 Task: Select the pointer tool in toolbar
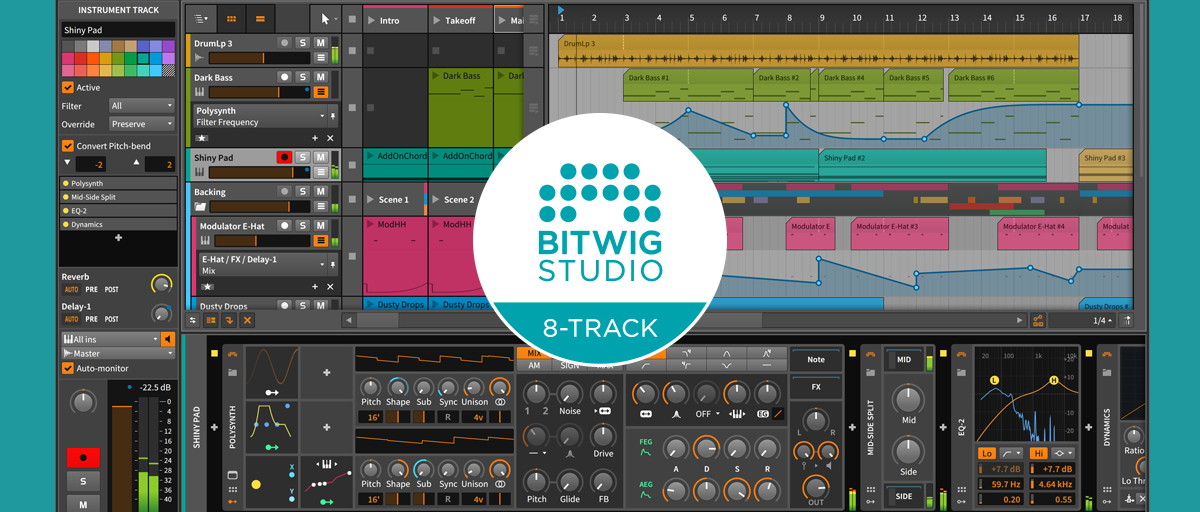point(325,18)
